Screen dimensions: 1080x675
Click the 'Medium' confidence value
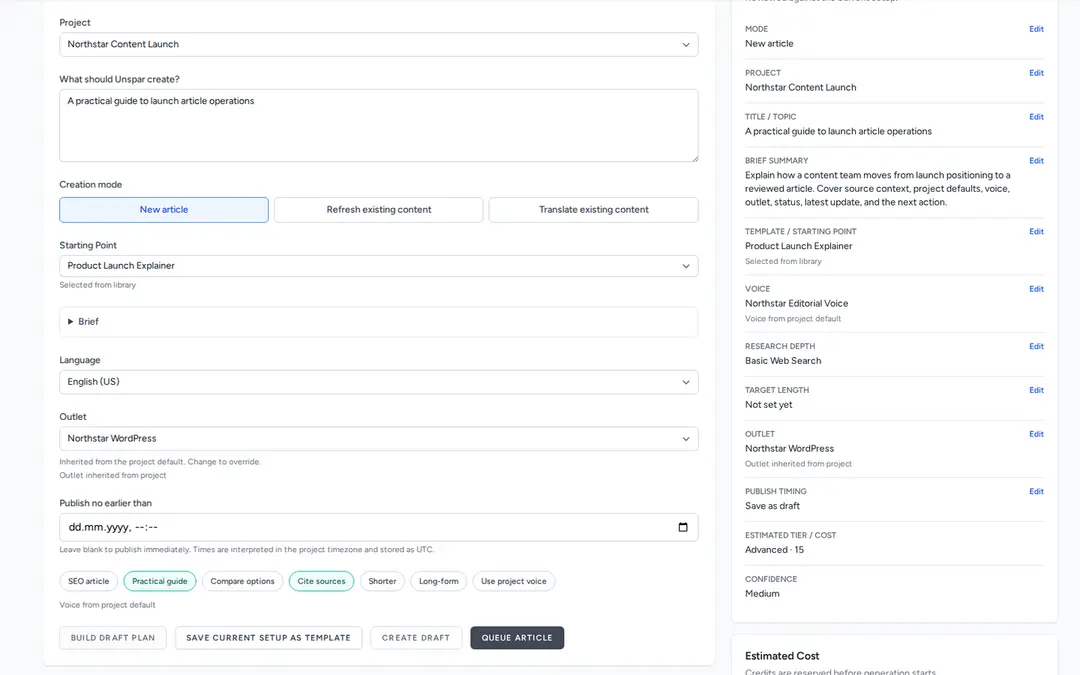pos(762,594)
